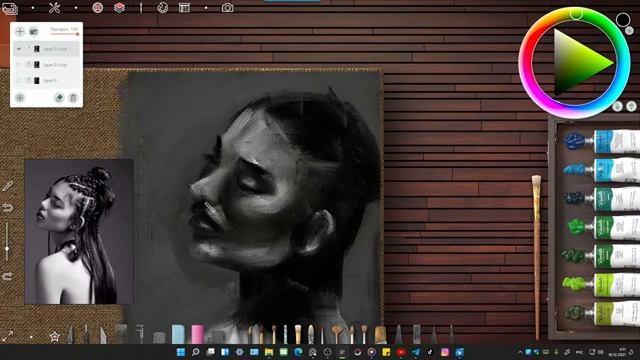Click the right small round button under color wheel
The width and height of the screenshot is (640, 360).
(631, 107)
